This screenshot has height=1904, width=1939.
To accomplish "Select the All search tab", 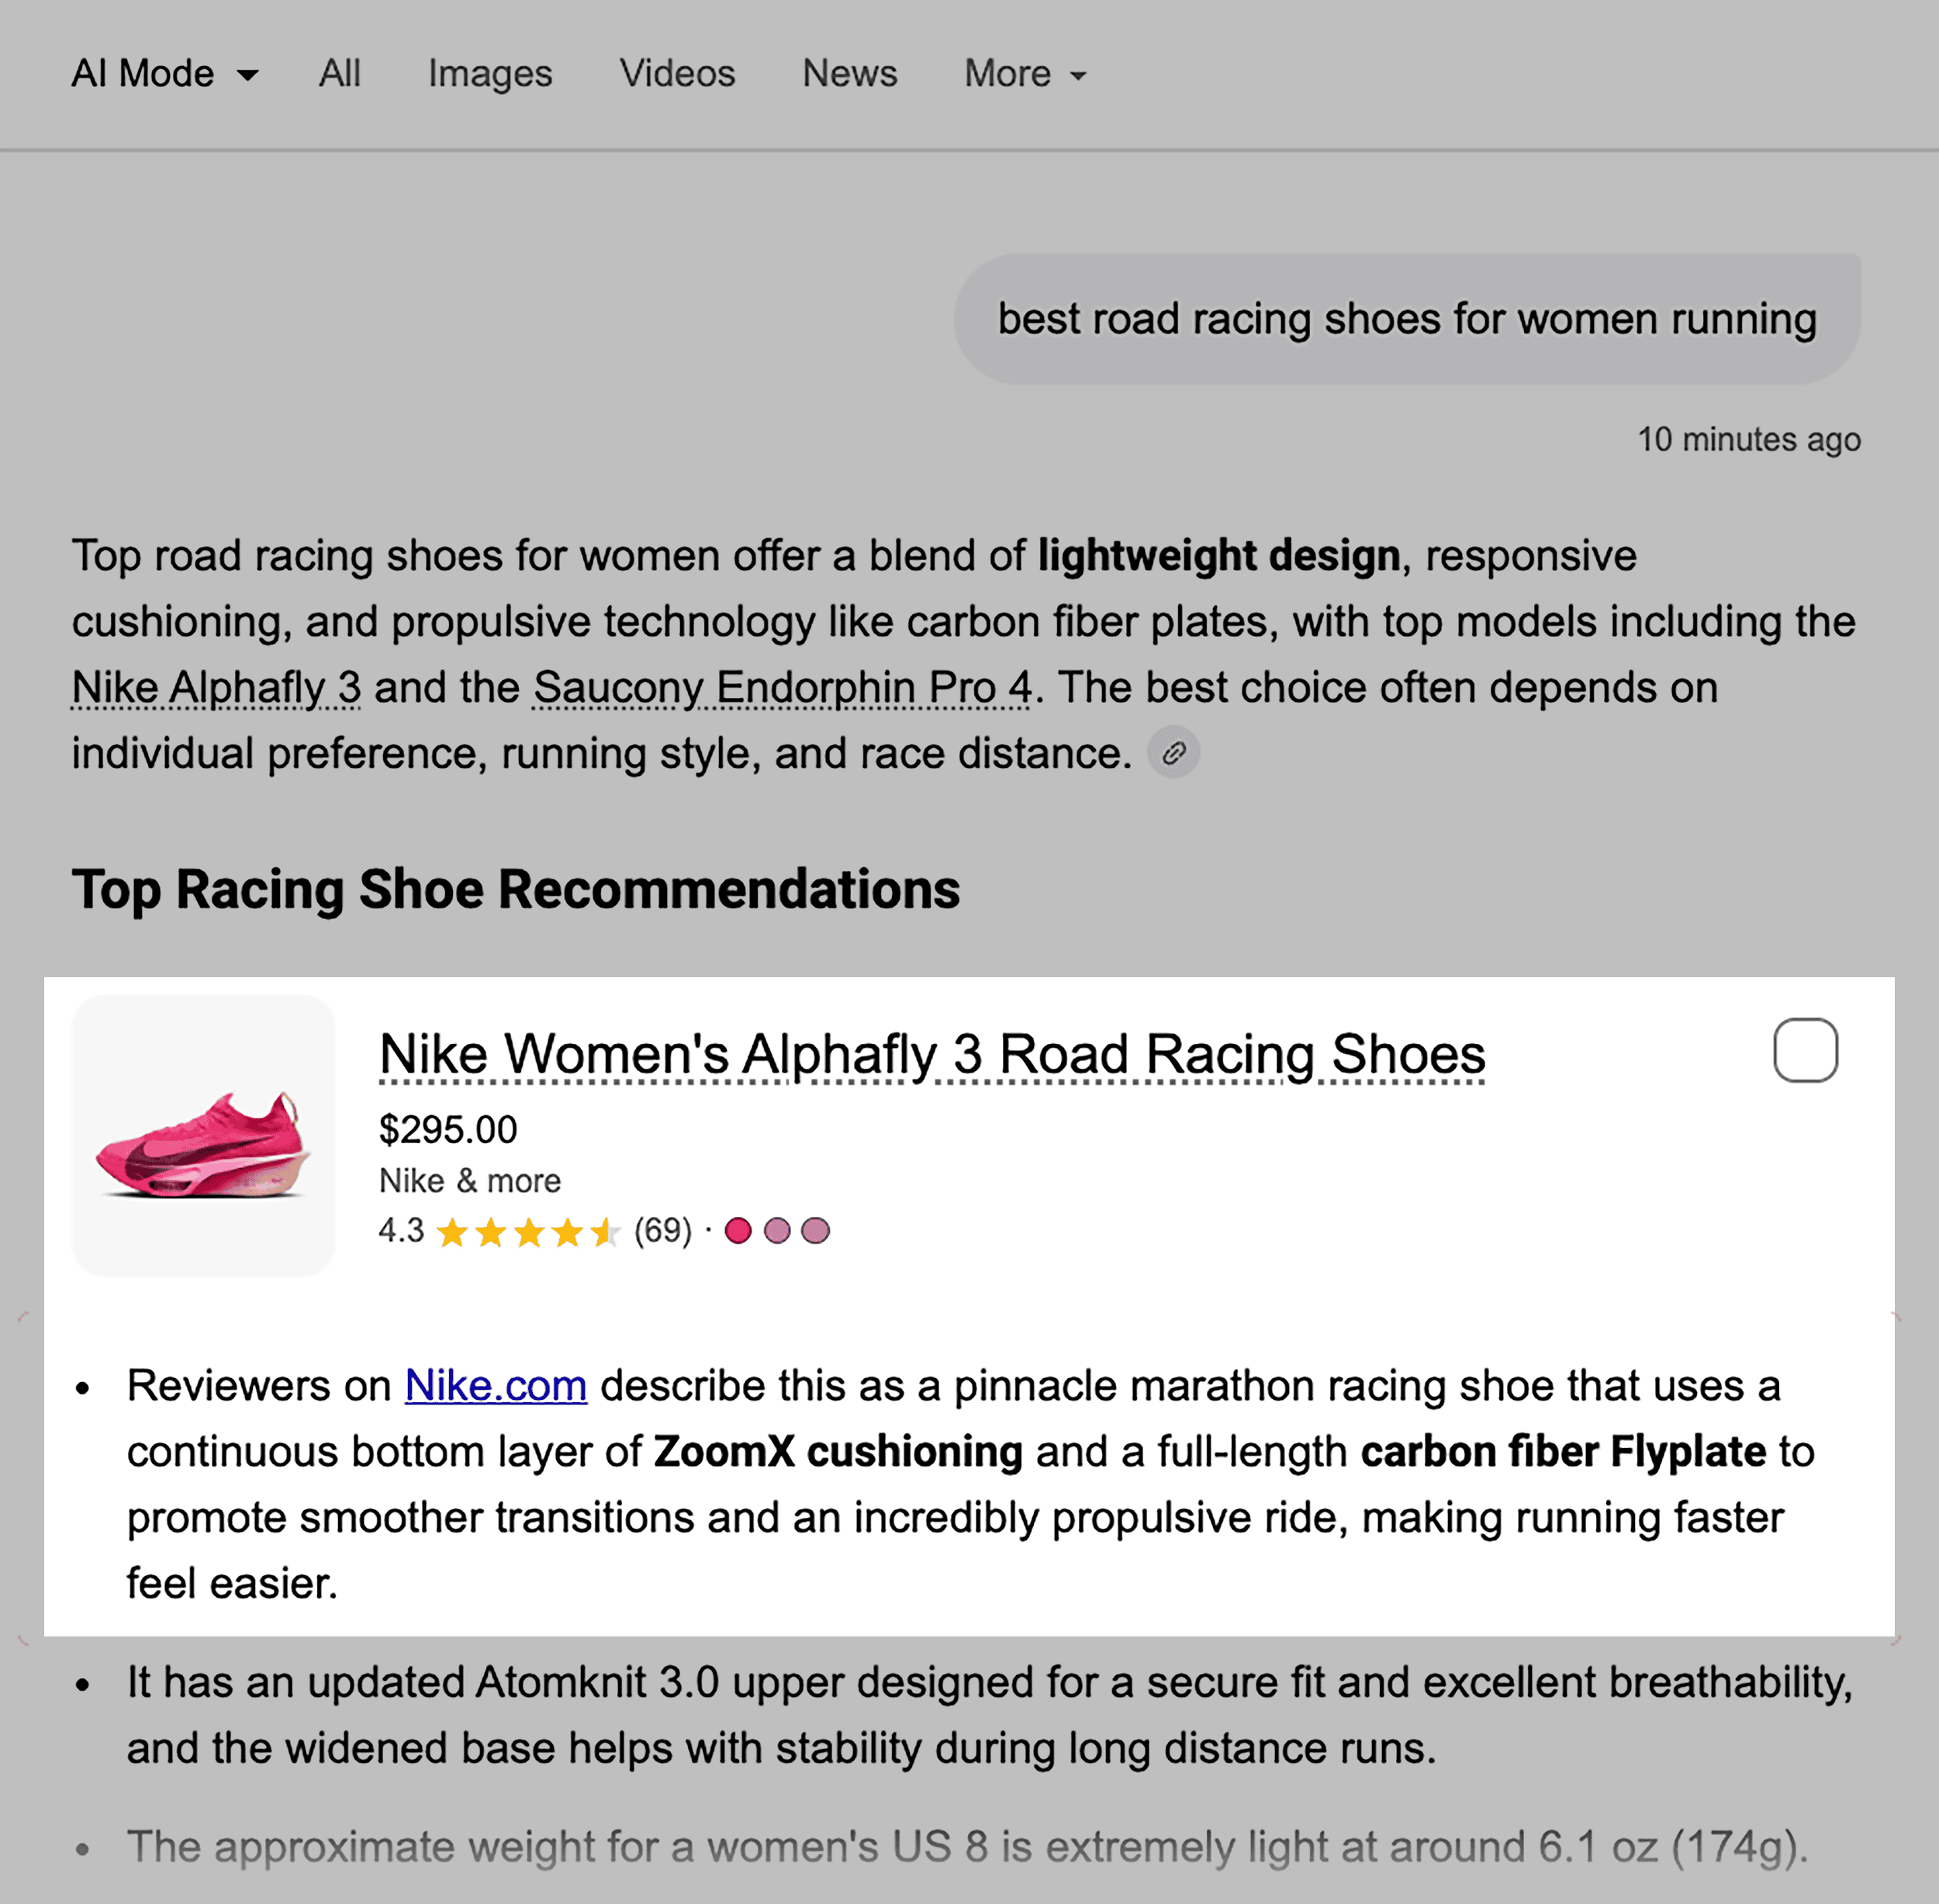I will [x=339, y=73].
